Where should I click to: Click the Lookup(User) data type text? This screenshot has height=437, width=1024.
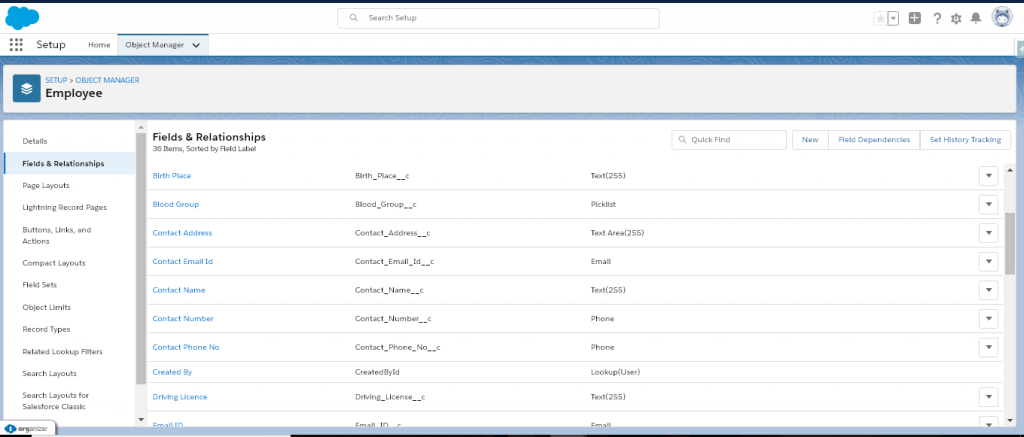click(615, 372)
